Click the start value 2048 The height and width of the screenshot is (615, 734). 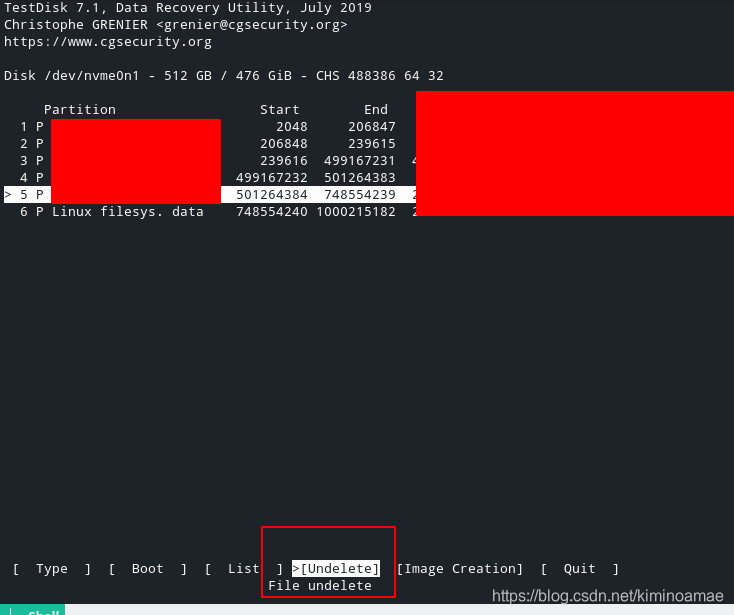pos(292,127)
